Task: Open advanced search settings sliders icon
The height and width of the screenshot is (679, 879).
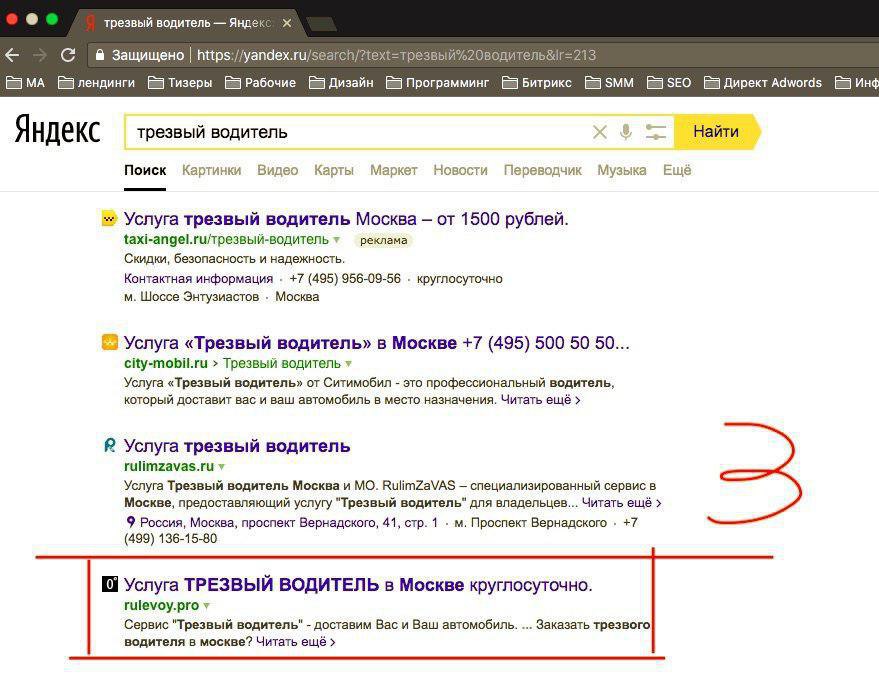Action: pos(655,132)
